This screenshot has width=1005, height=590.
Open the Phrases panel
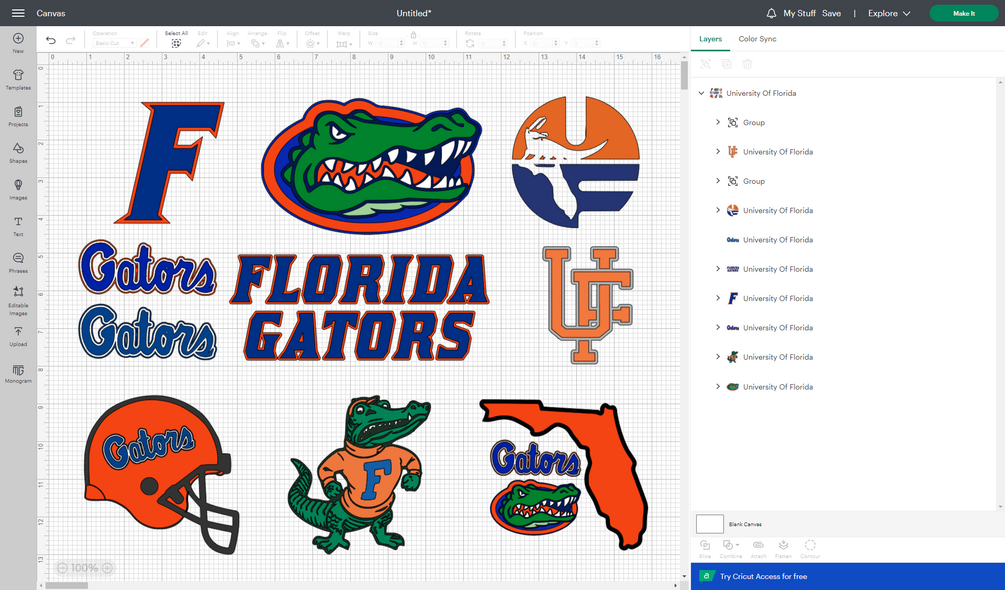point(18,263)
